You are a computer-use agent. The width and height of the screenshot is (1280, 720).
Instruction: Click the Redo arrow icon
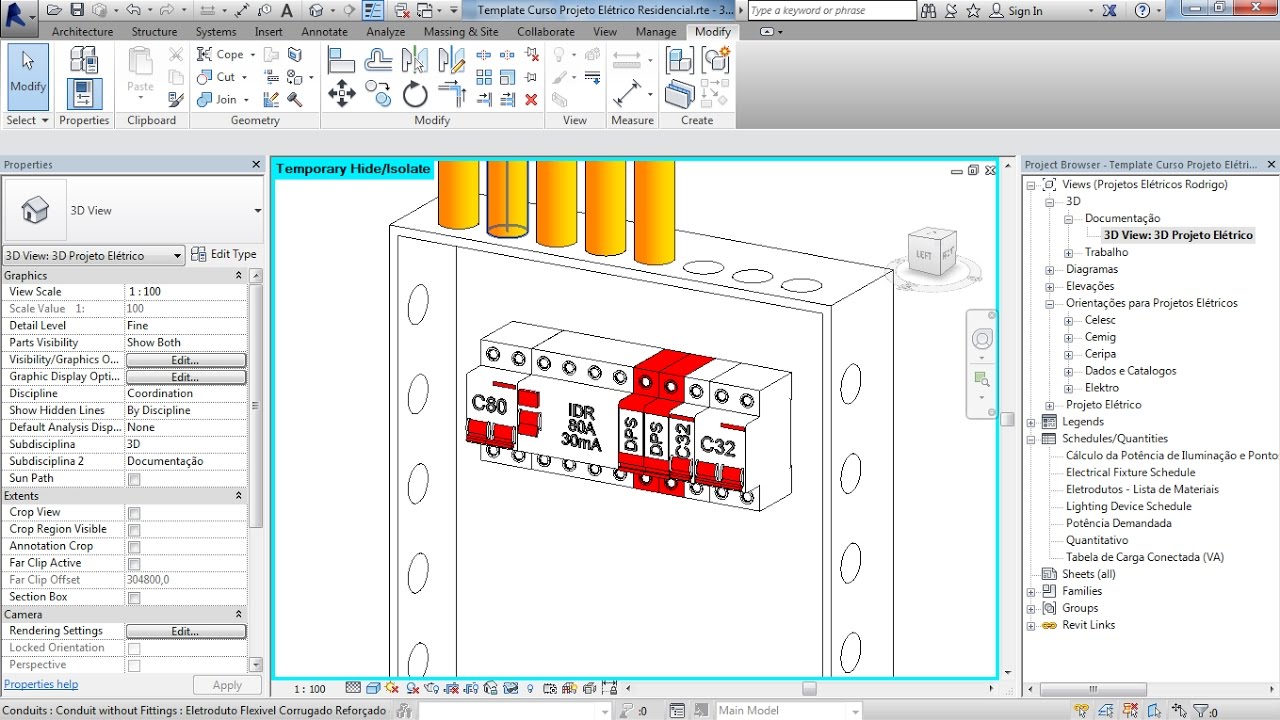click(165, 11)
